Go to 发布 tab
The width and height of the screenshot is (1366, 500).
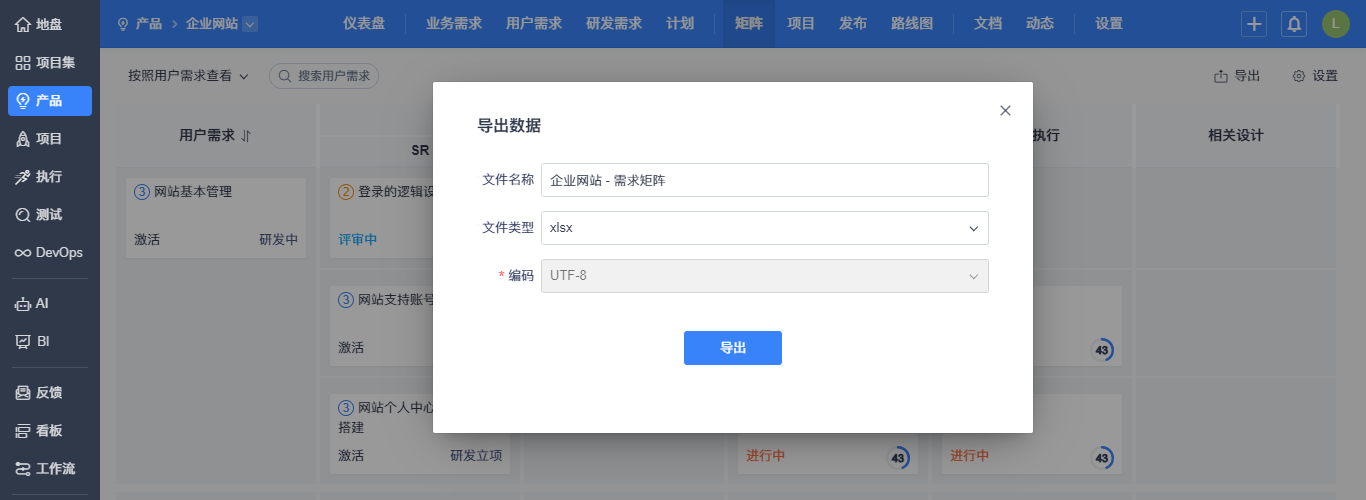[853, 24]
